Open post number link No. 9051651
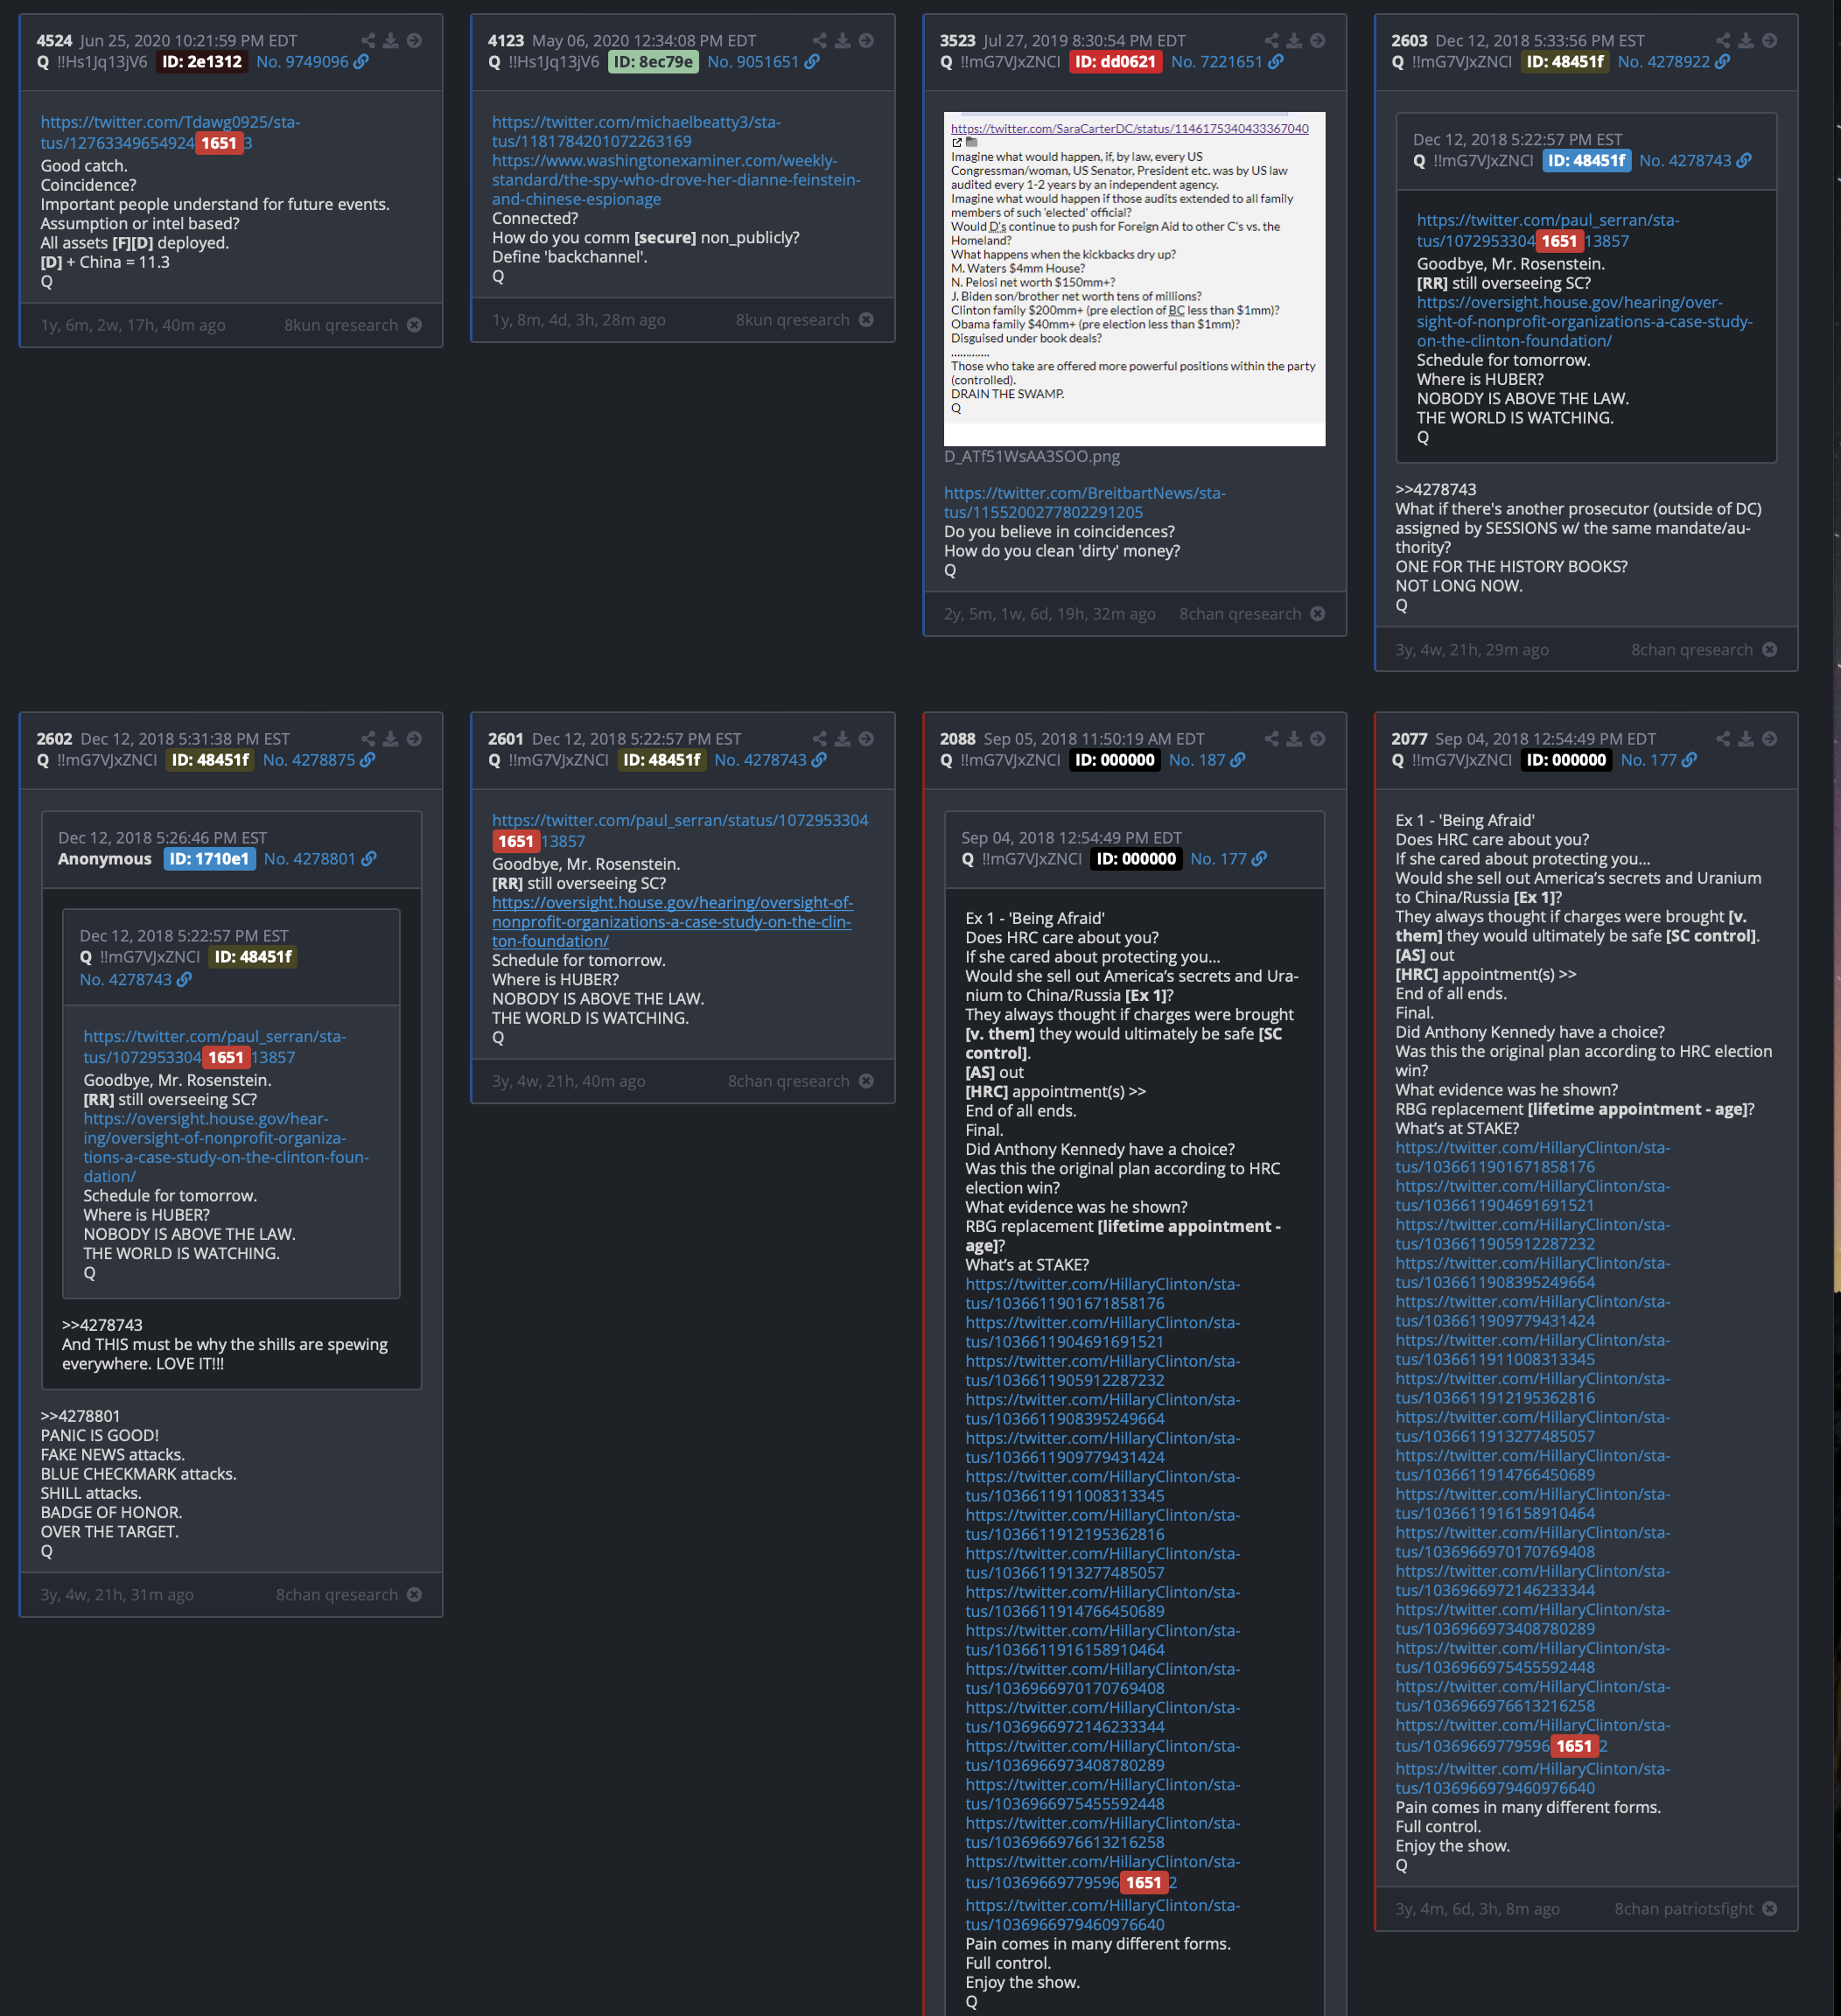Viewport: 1841px width, 2016px height. tap(753, 62)
